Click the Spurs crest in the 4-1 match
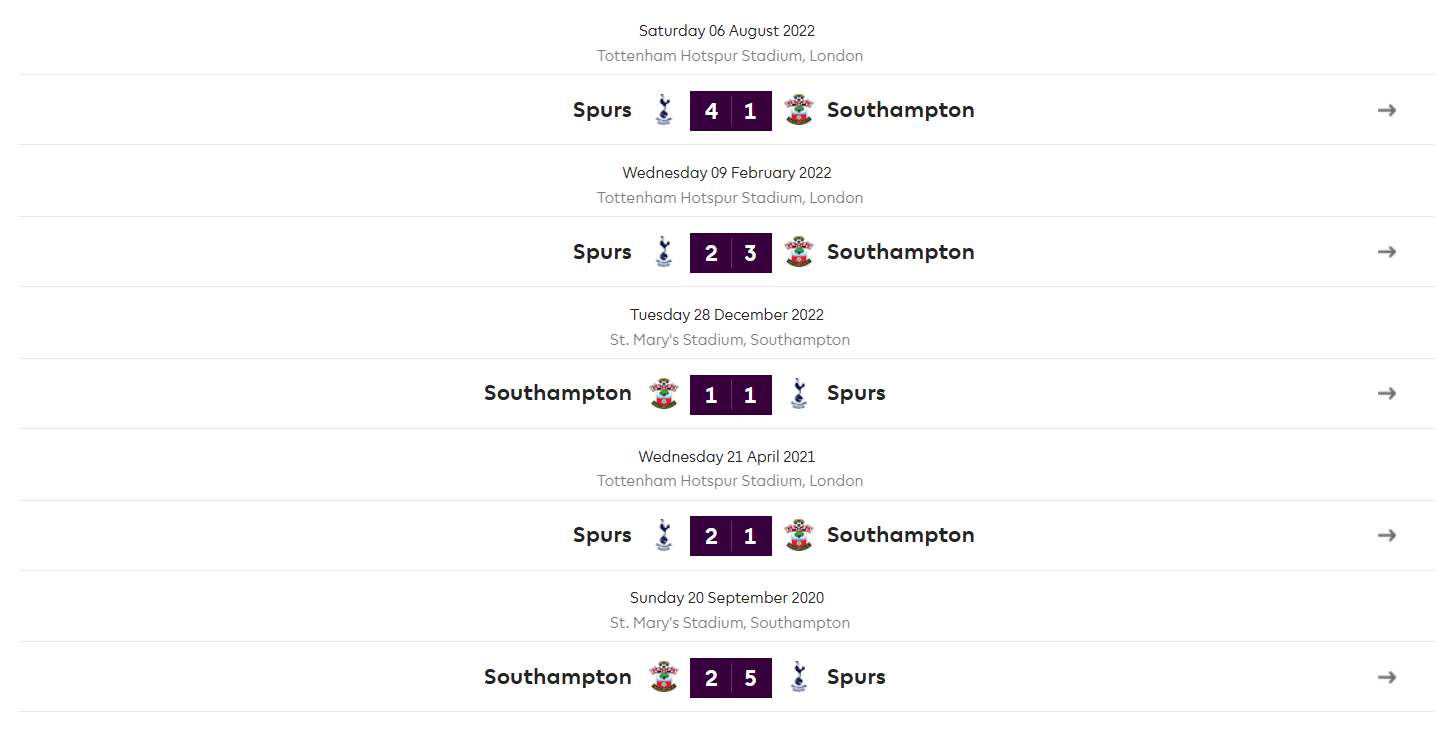Screen dimensions: 1446x744 (x=663, y=110)
